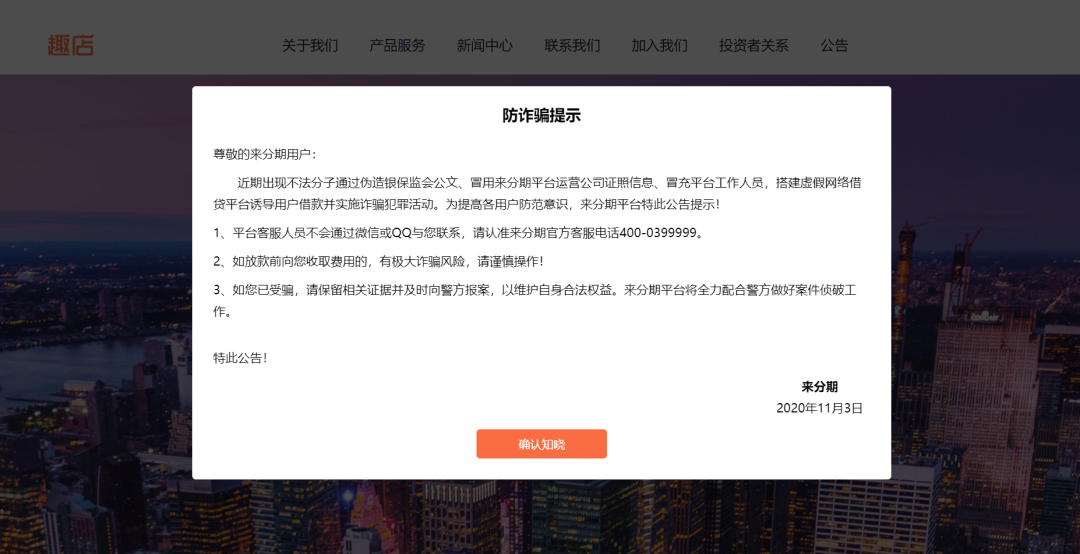Click the 防诈骗提示 dialog title

(x=541, y=115)
